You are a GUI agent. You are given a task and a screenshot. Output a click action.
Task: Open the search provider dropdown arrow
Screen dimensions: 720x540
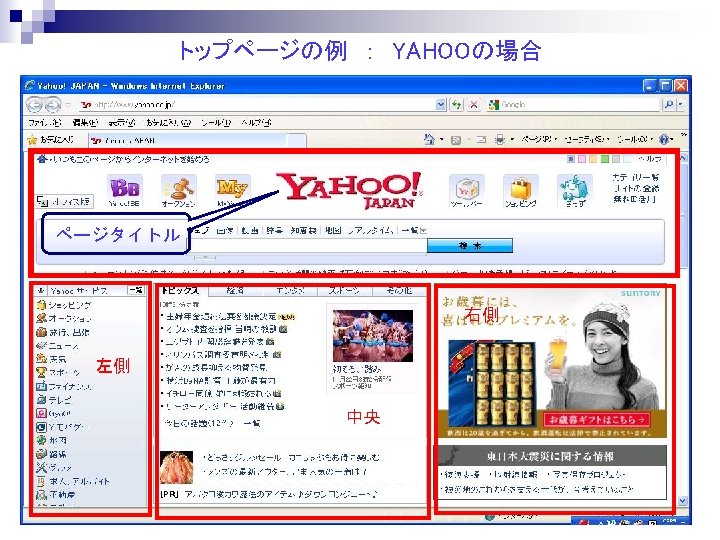click(x=681, y=105)
